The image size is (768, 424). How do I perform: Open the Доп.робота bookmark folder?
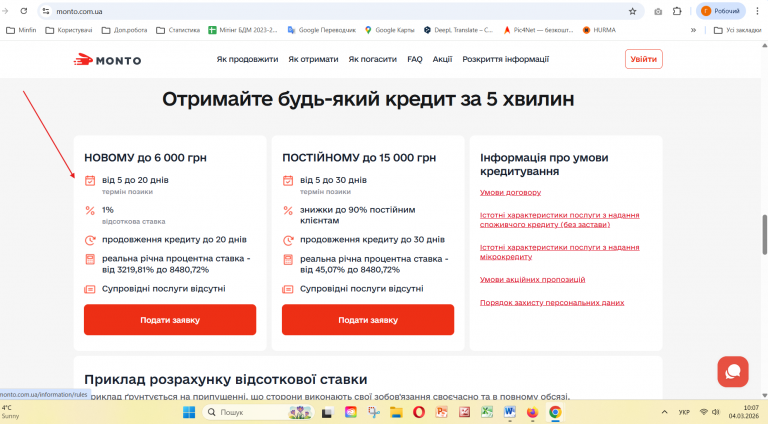124,30
